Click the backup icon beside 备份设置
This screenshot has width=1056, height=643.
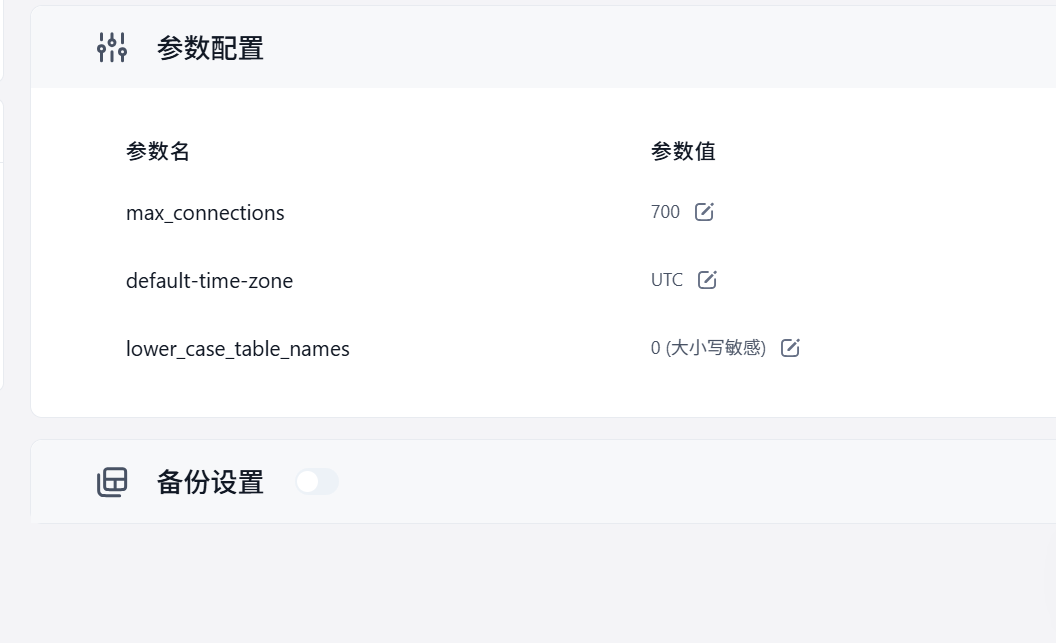pyautogui.click(x=112, y=481)
